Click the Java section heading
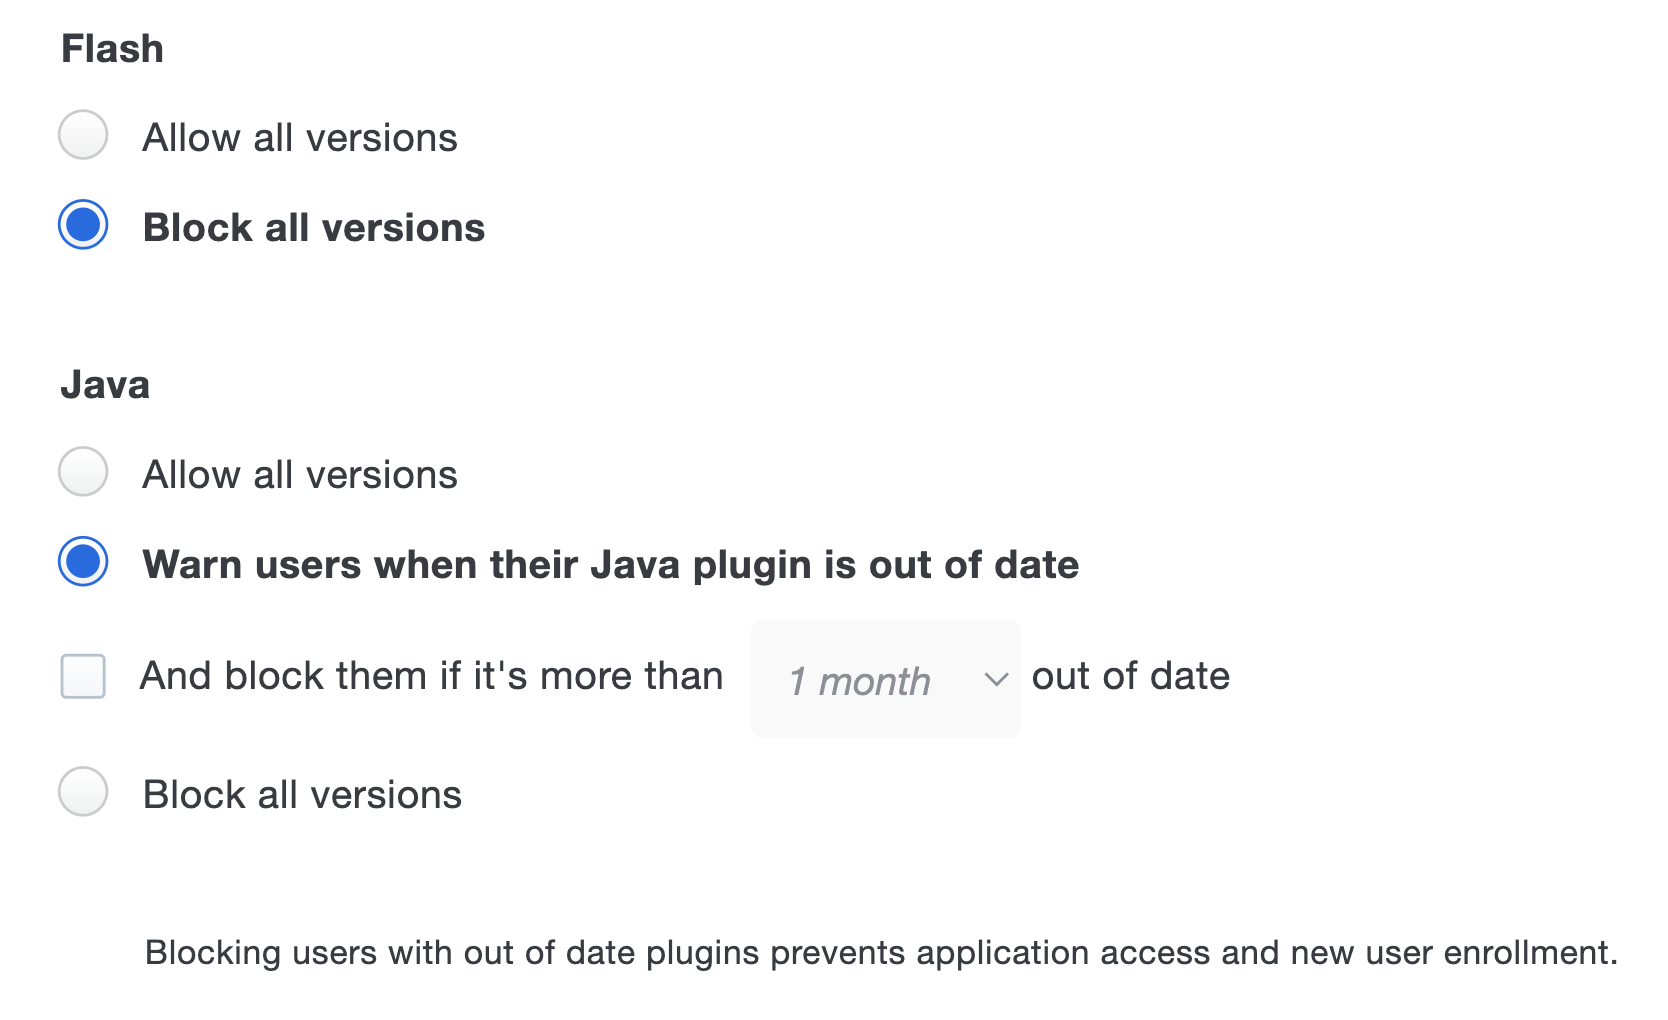The image size is (1668, 1020). point(106,384)
